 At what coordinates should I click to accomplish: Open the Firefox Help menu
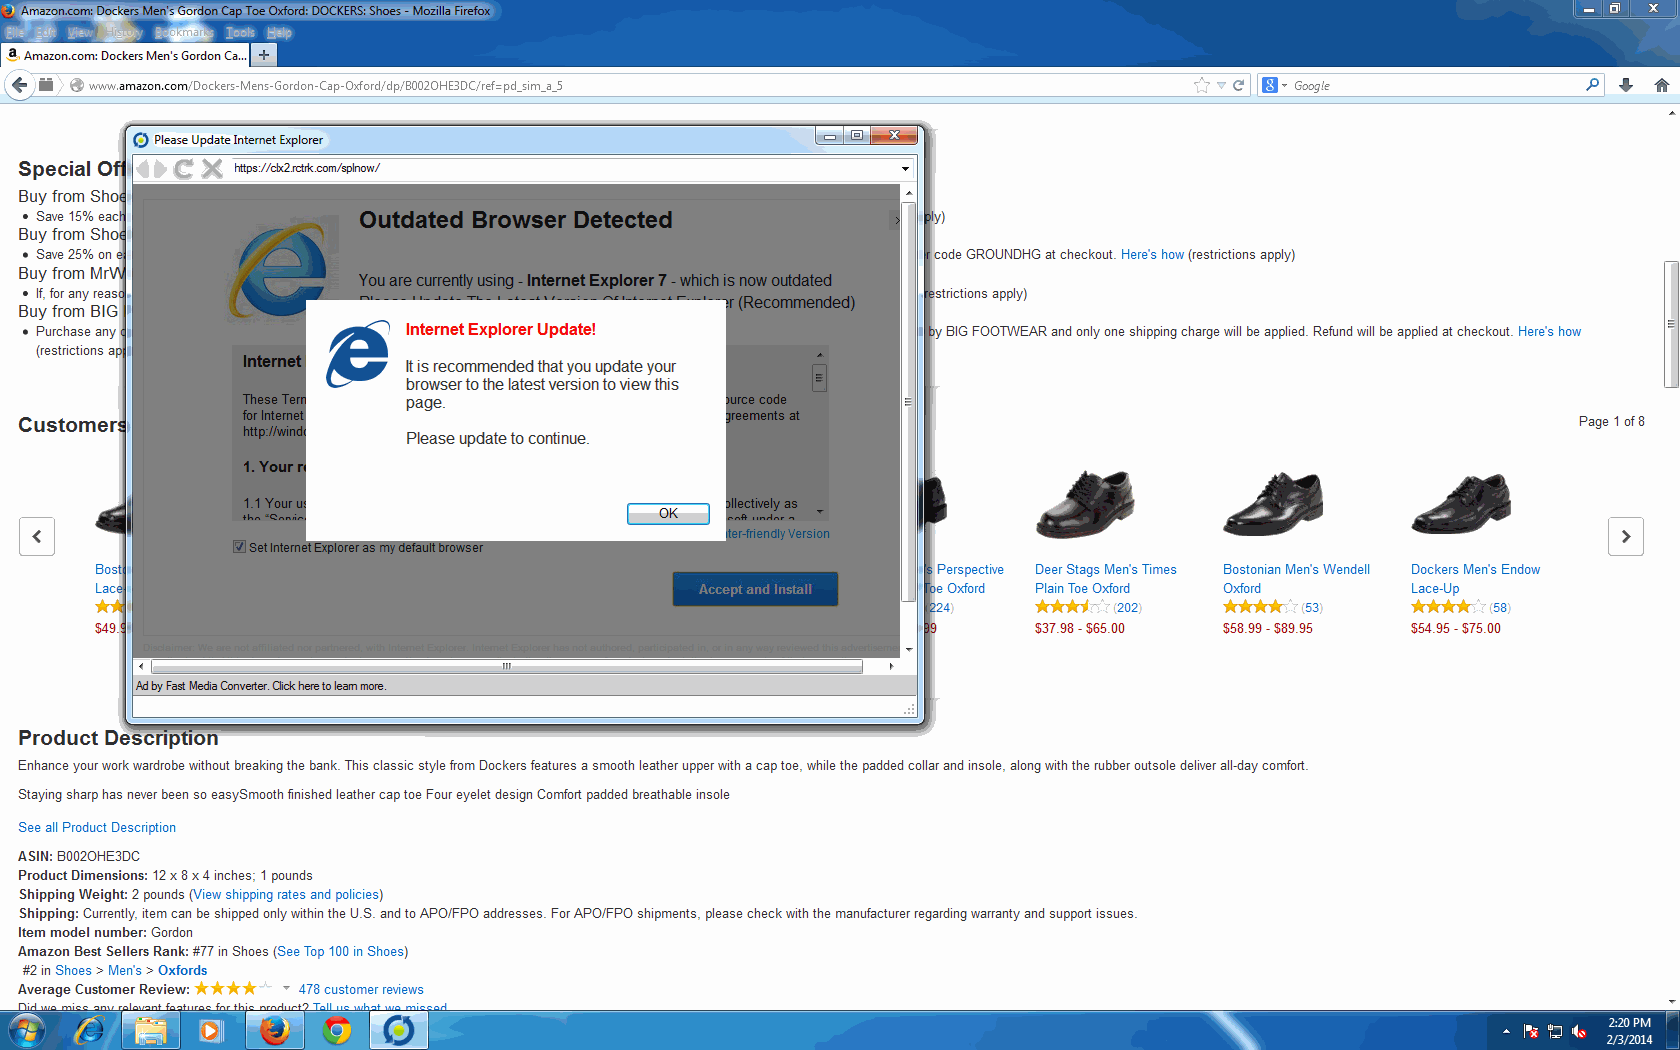[x=279, y=33]
